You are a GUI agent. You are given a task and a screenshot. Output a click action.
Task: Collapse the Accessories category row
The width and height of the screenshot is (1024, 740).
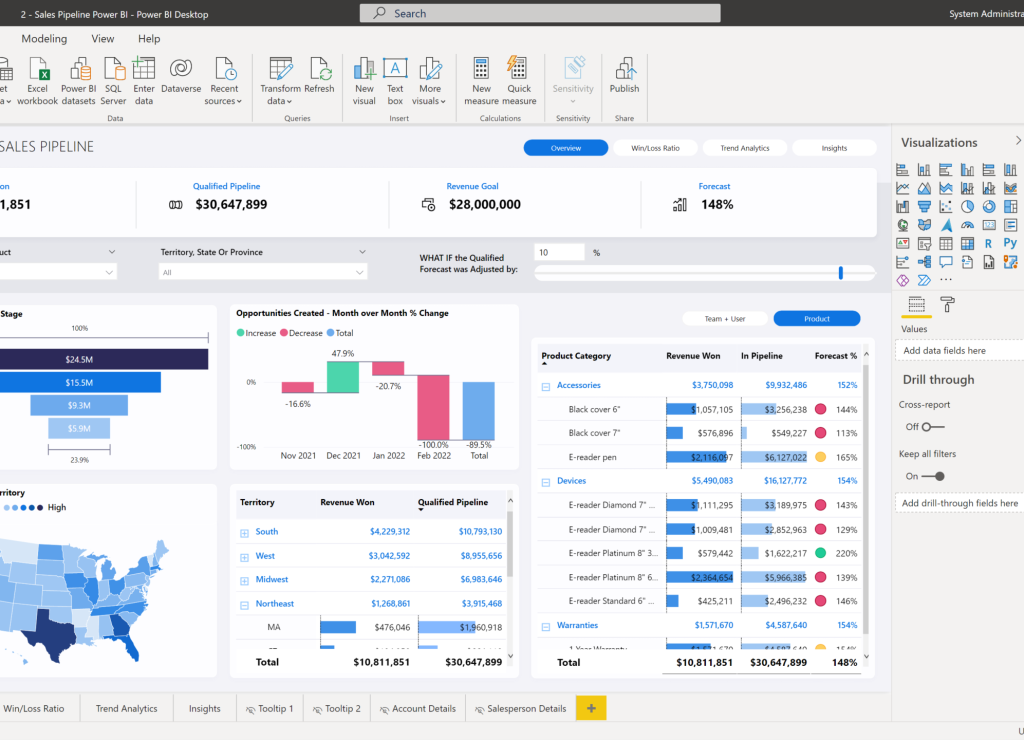pos(546,387)
